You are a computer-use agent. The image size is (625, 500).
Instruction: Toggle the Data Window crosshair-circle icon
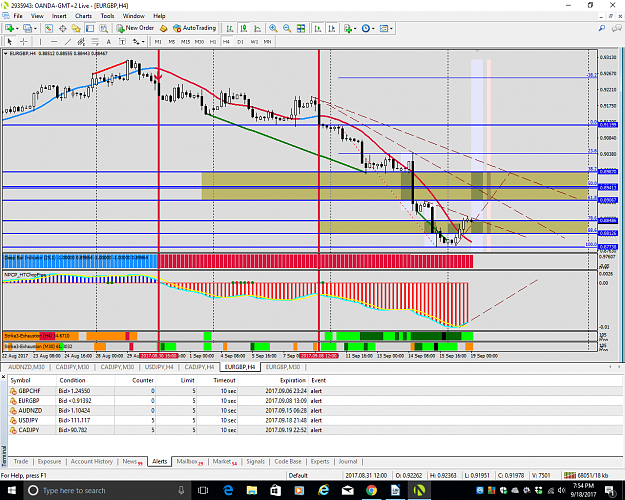pos(63,28)
